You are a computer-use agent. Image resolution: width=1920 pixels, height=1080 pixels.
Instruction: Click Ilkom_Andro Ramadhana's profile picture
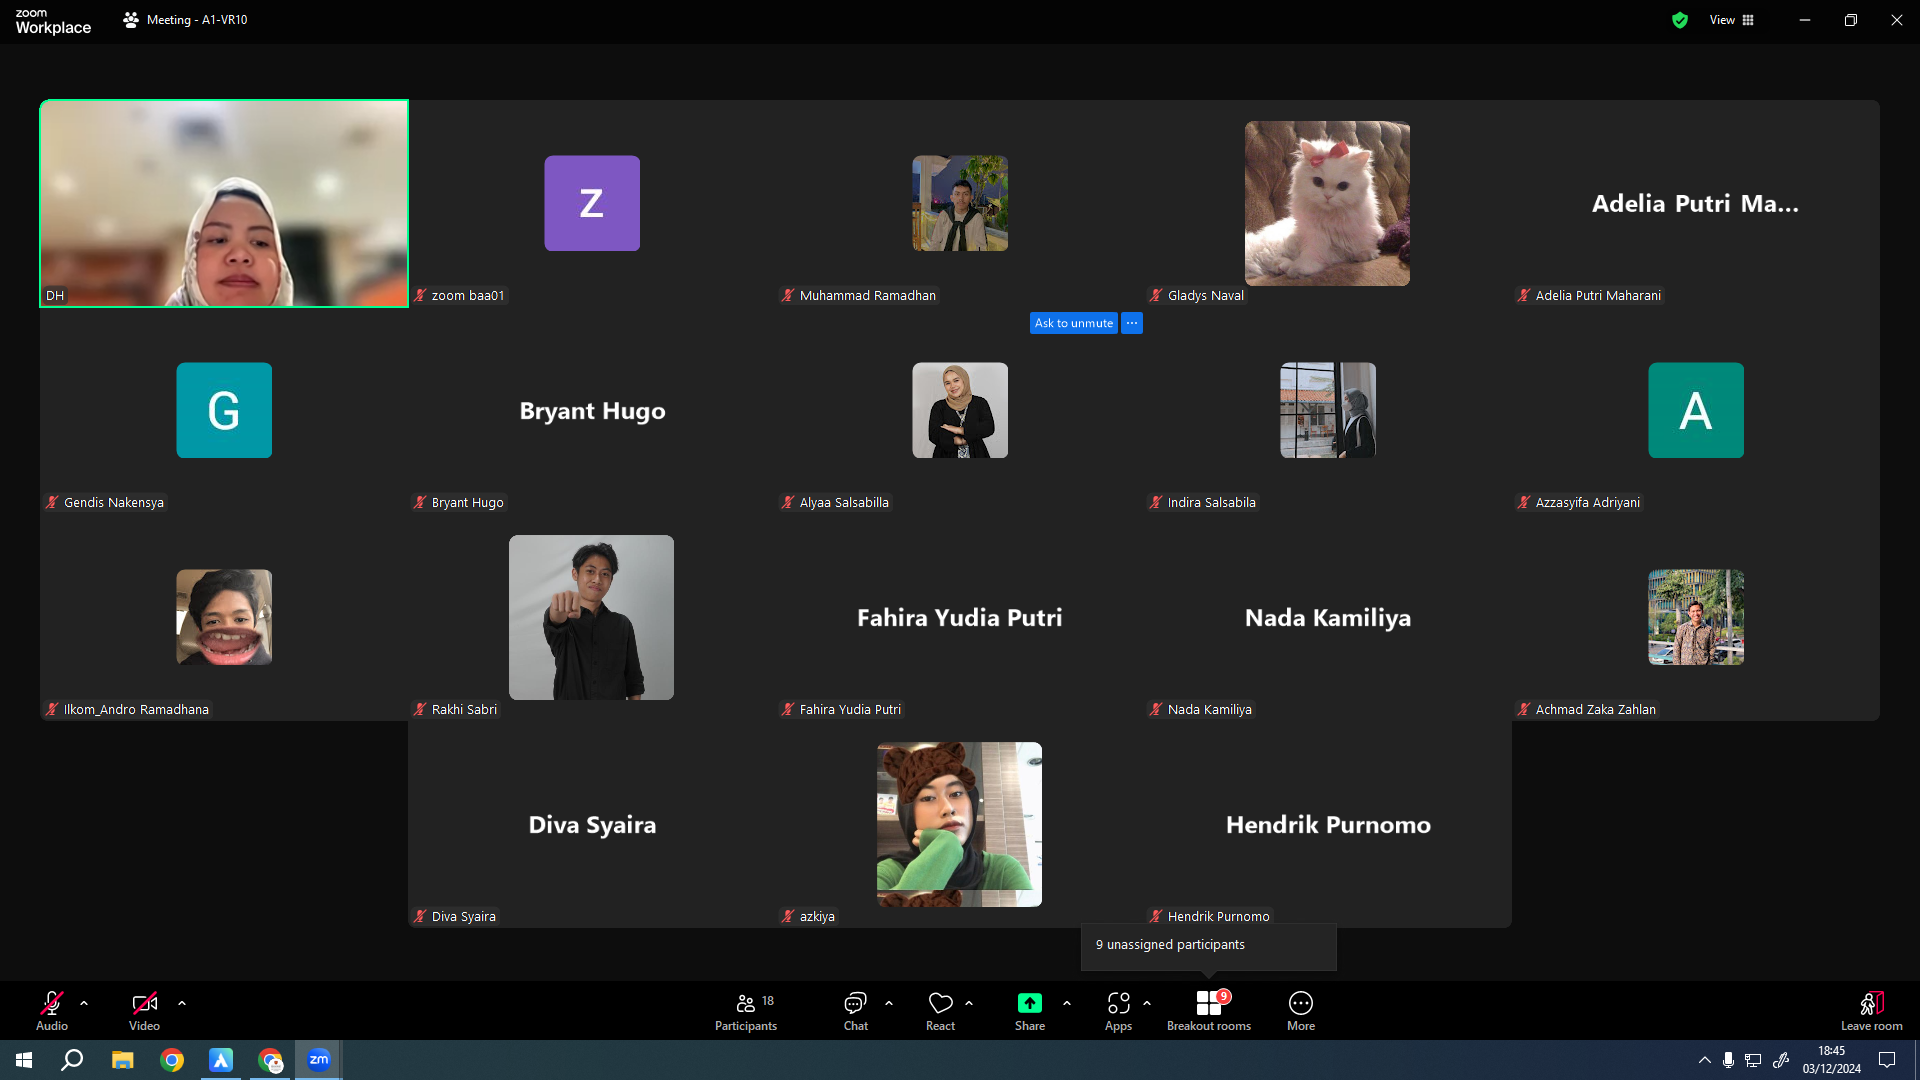(x=224, y=617)
